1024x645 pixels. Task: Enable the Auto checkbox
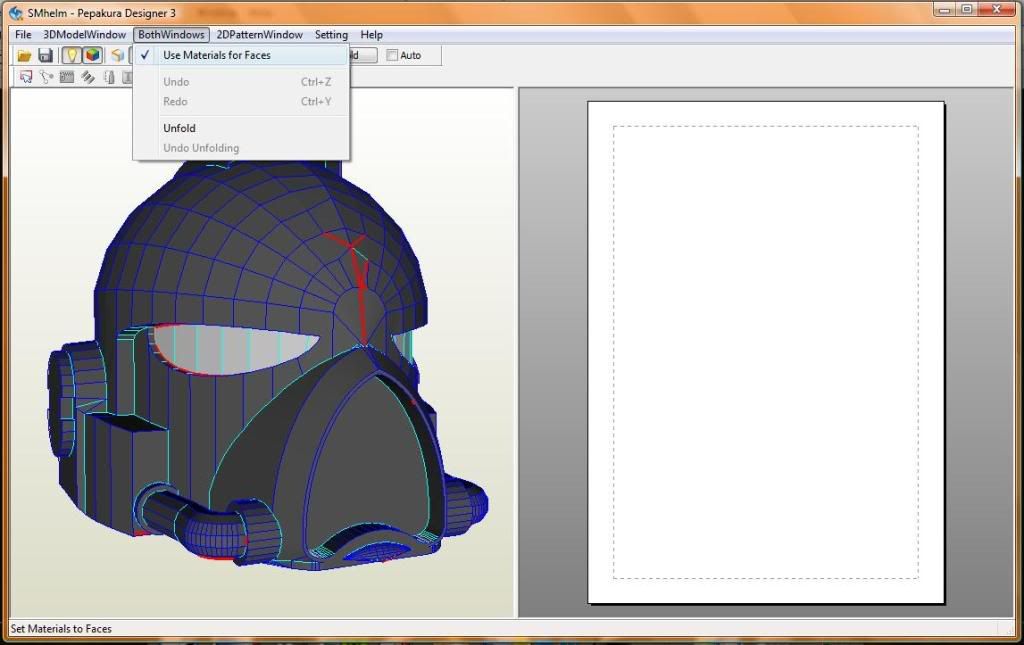[x=392, y=56]
